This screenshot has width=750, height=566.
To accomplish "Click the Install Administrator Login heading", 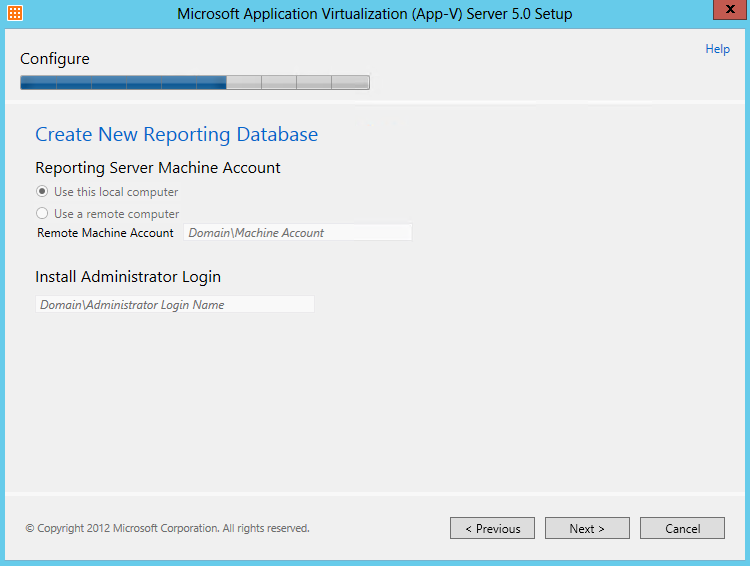I will 128,277.
